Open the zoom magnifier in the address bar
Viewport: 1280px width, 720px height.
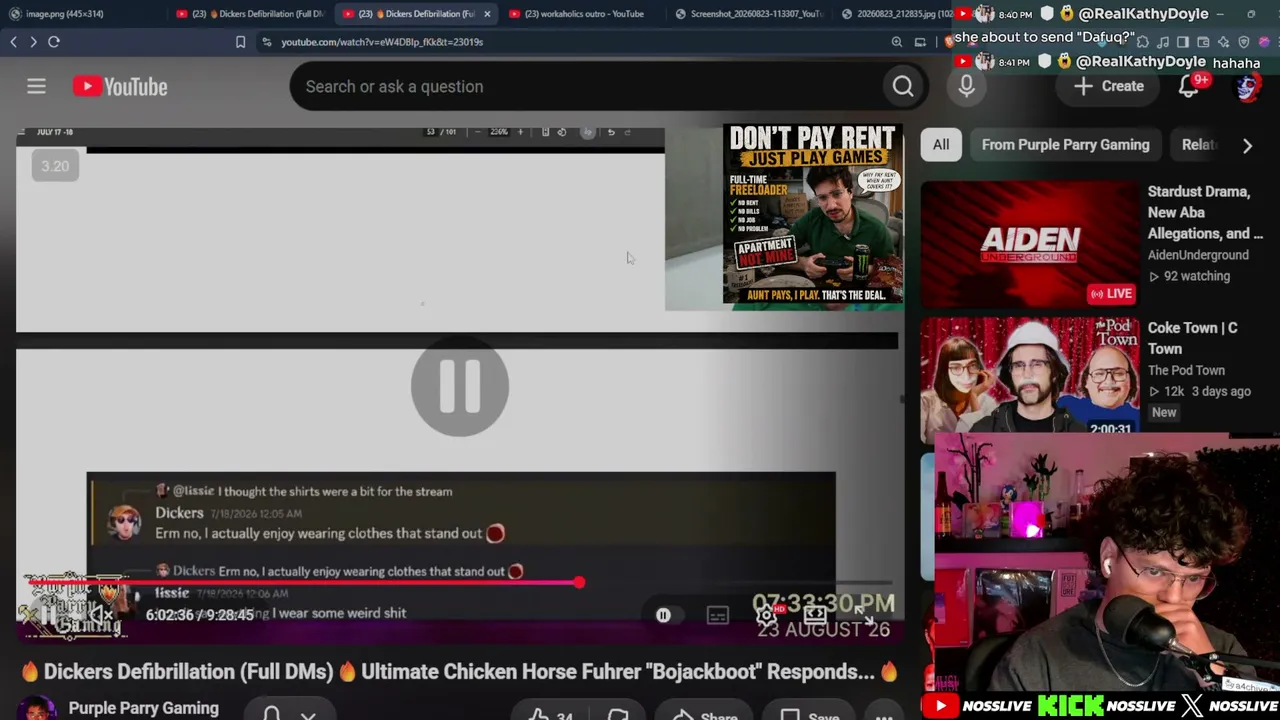pos(897,42)
